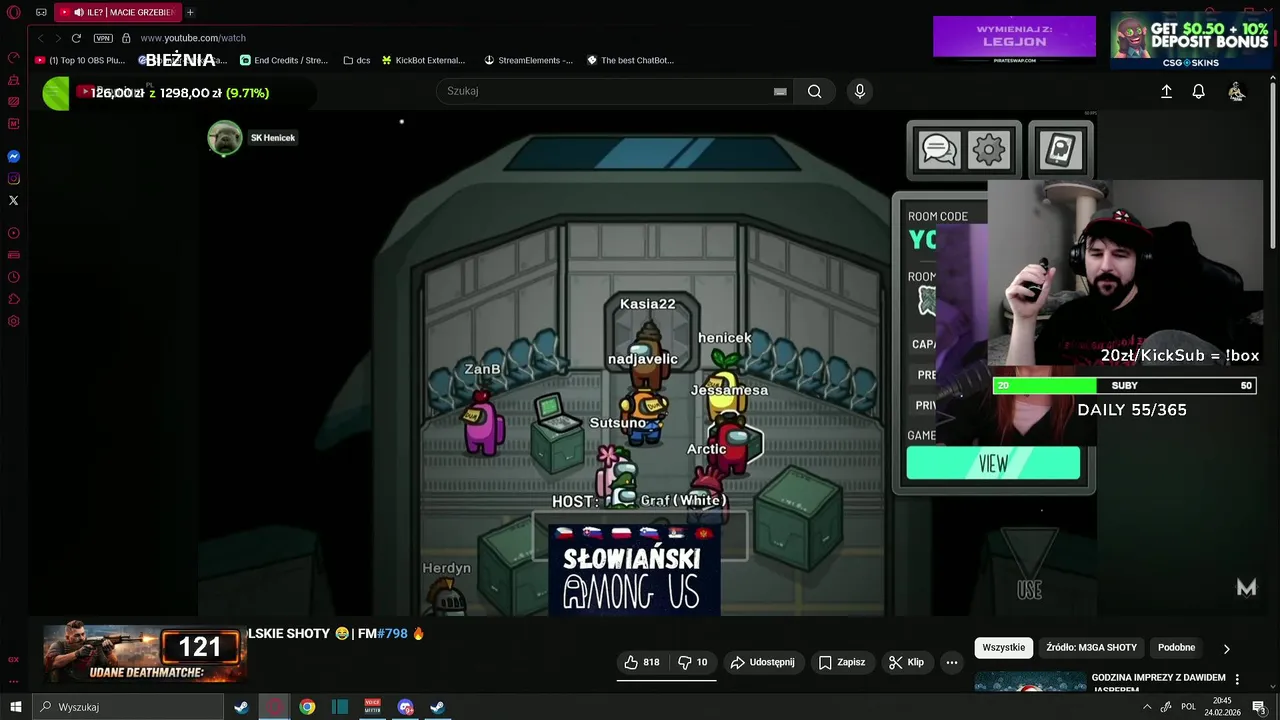This screenshot has height=720, width=1280.
Task: Open Instagram in Opera sidebar
Action: coord(14,178)
